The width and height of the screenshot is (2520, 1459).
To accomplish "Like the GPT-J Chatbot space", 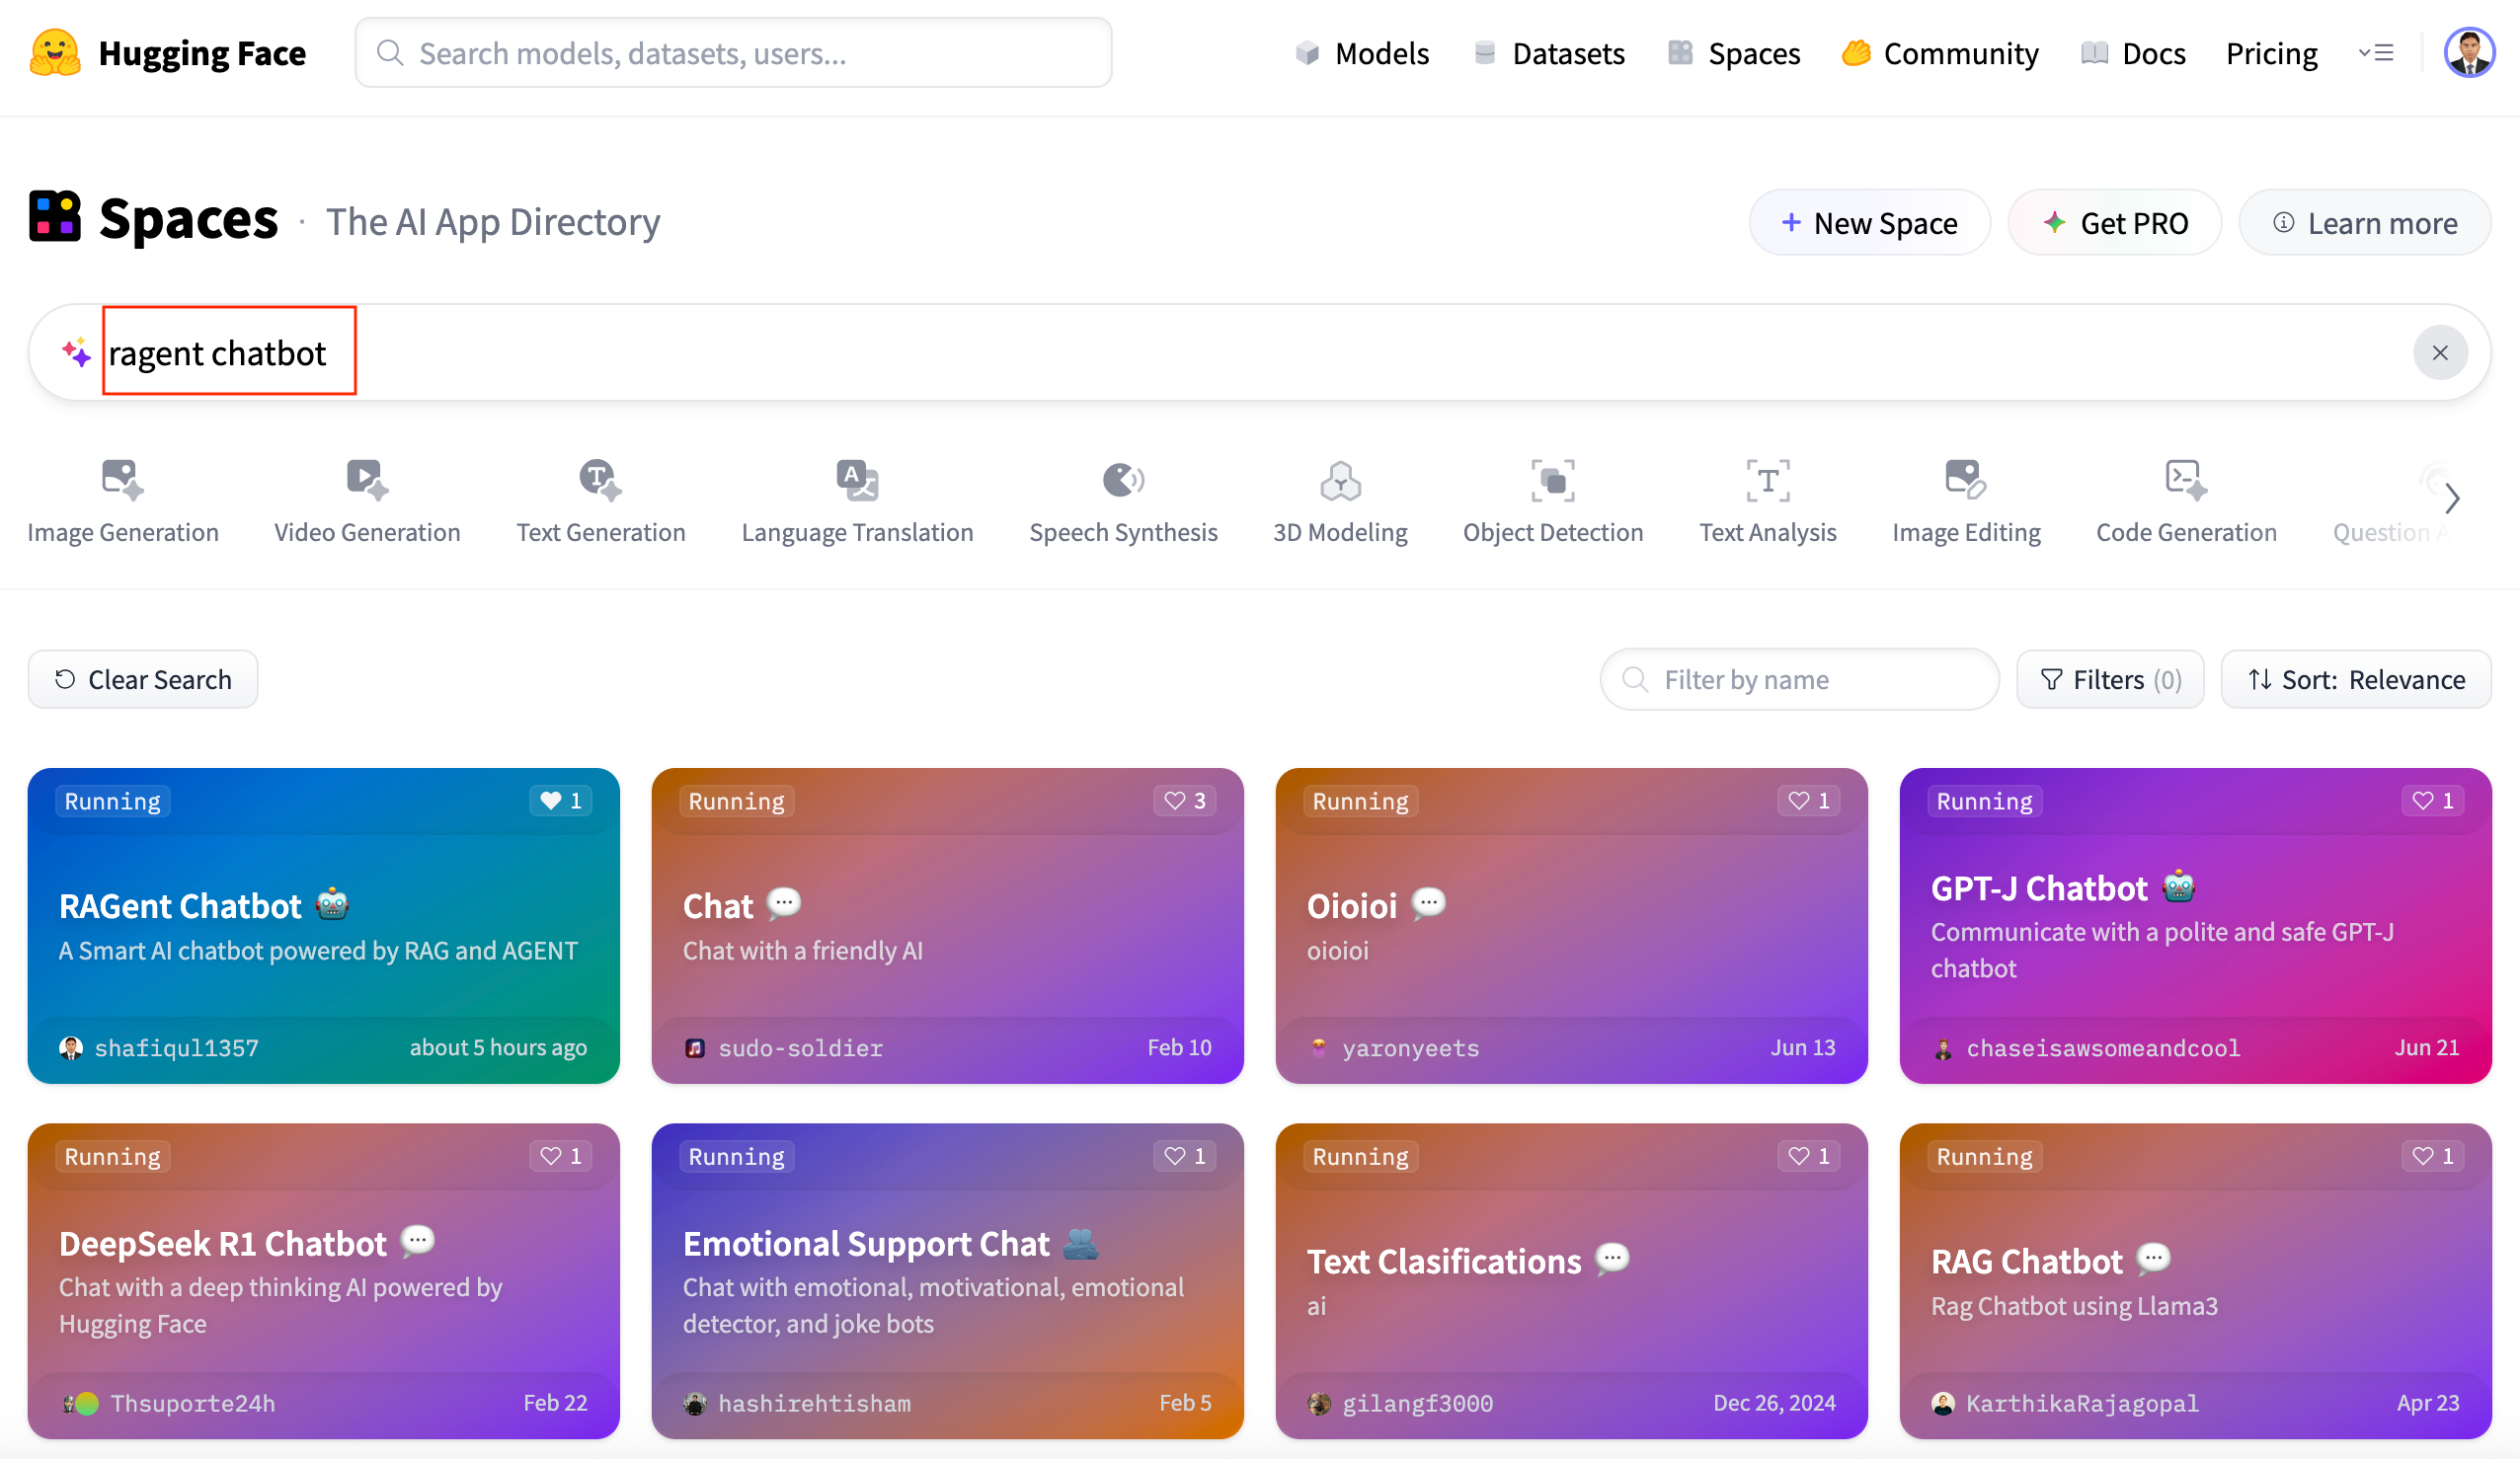I will coord(2432,801).
